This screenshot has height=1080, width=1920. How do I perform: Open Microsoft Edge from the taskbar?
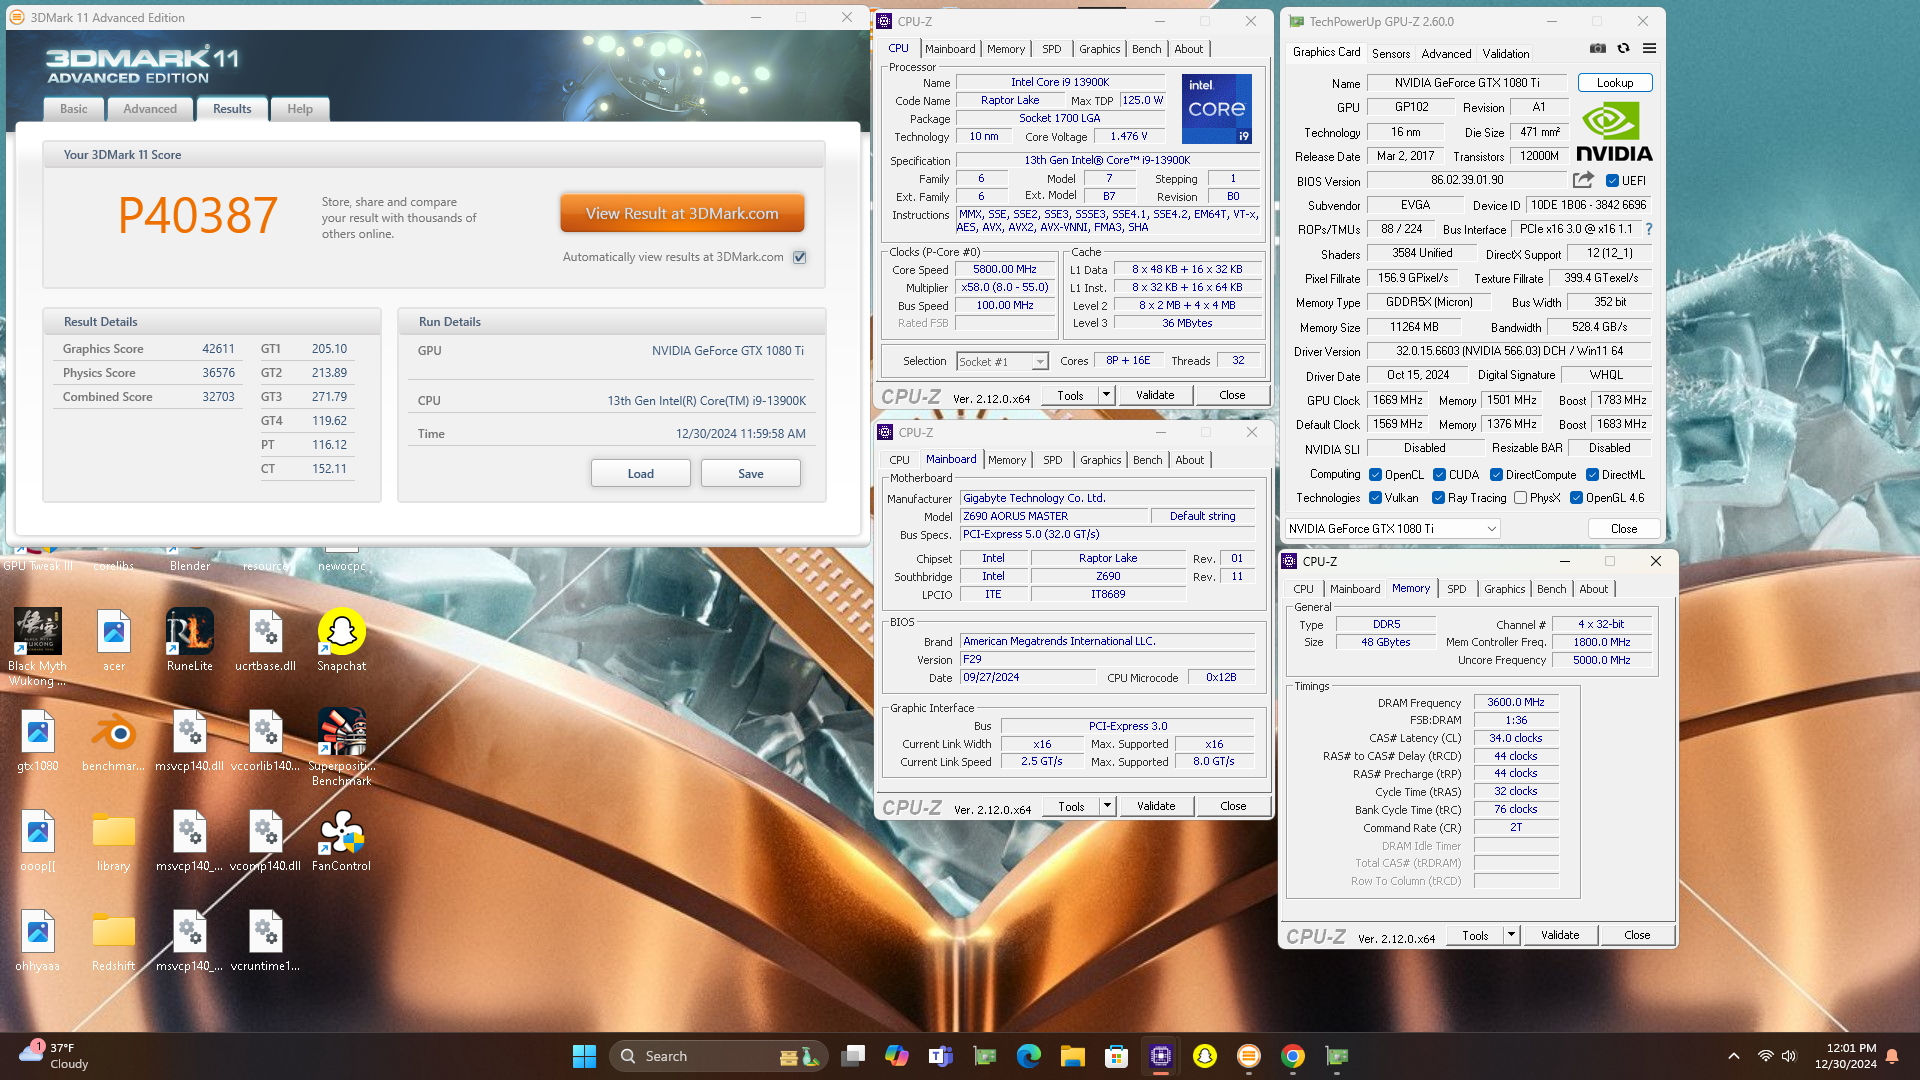coord(1029,1056)
